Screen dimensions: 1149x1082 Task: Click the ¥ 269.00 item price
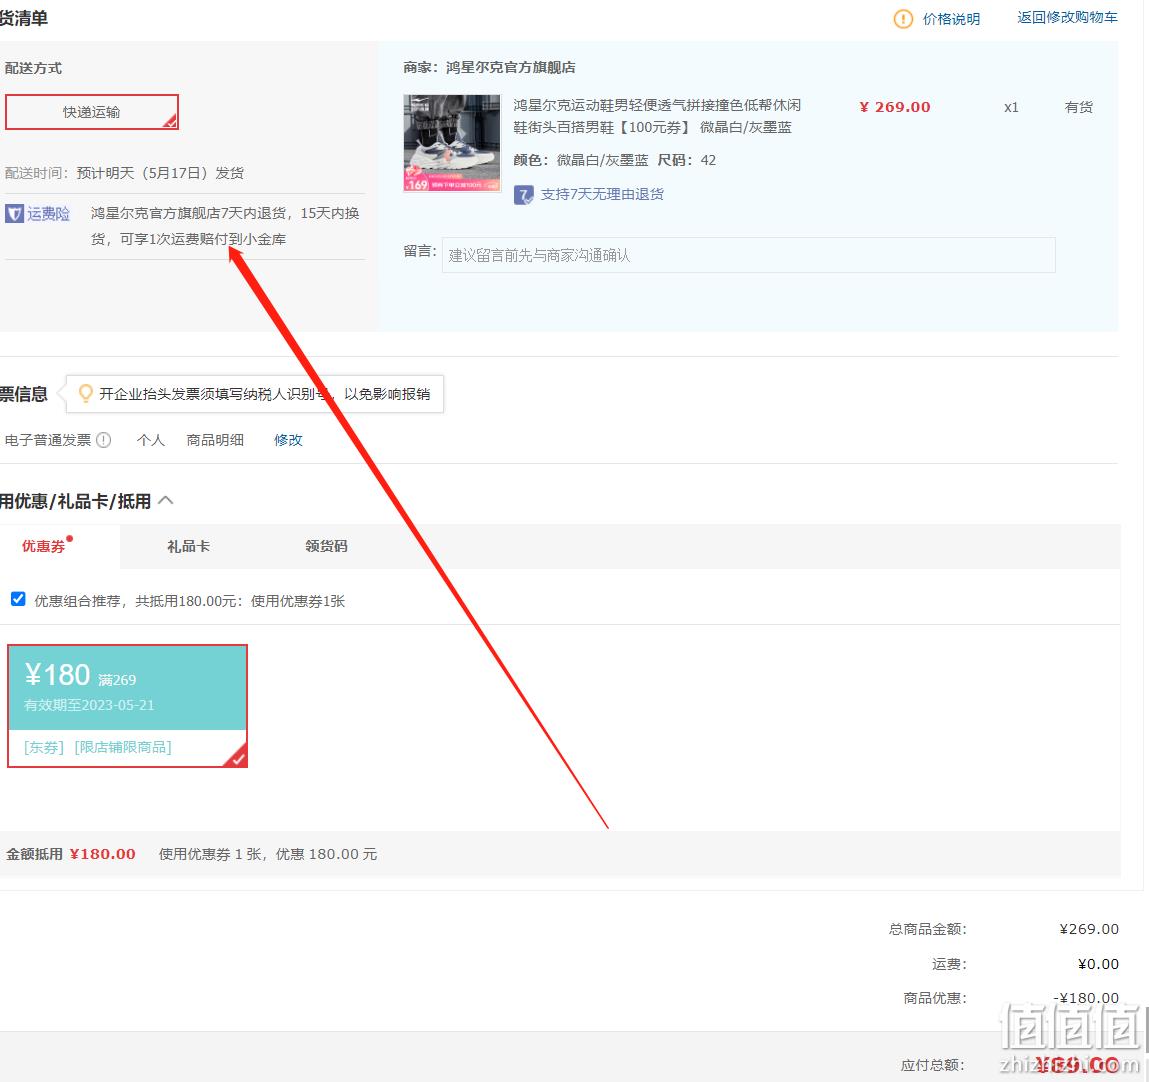[x=895, y=107]
